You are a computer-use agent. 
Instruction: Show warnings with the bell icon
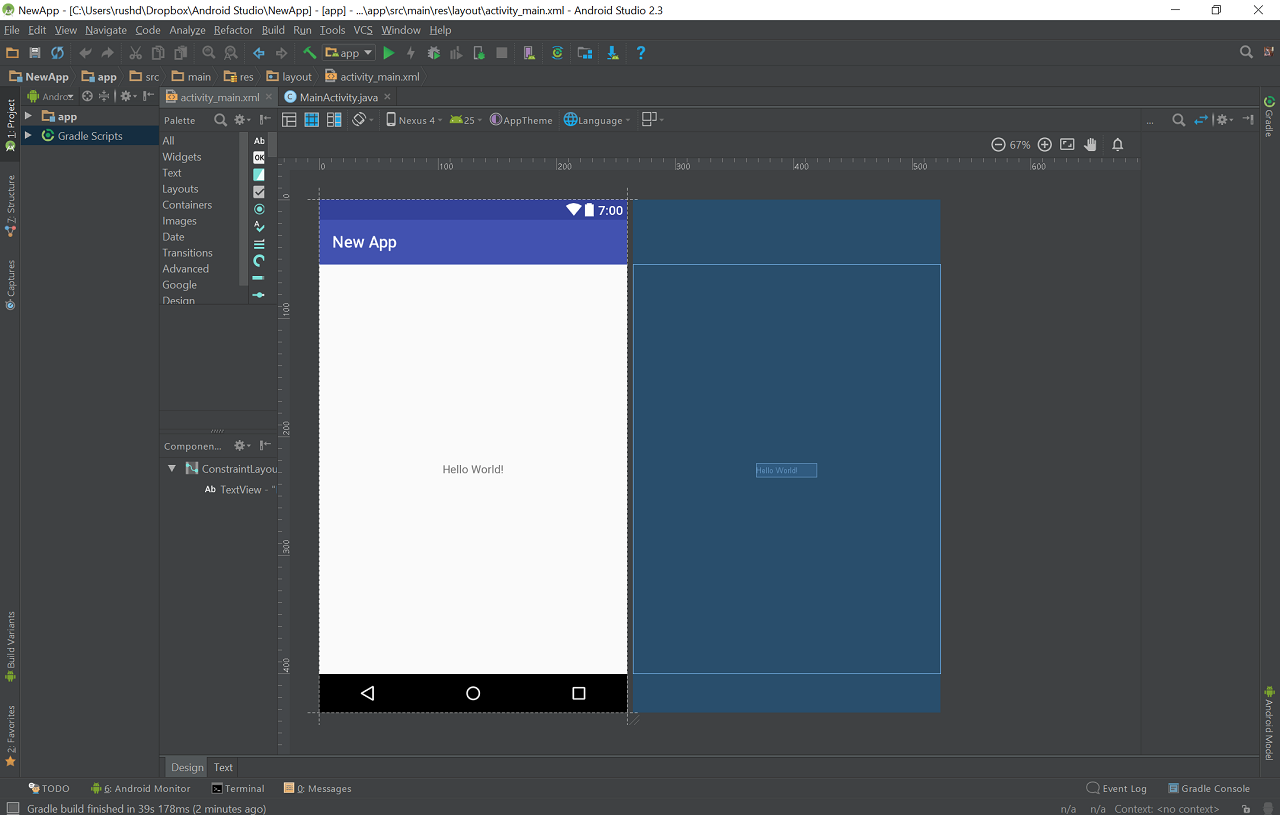point(1118,145)
